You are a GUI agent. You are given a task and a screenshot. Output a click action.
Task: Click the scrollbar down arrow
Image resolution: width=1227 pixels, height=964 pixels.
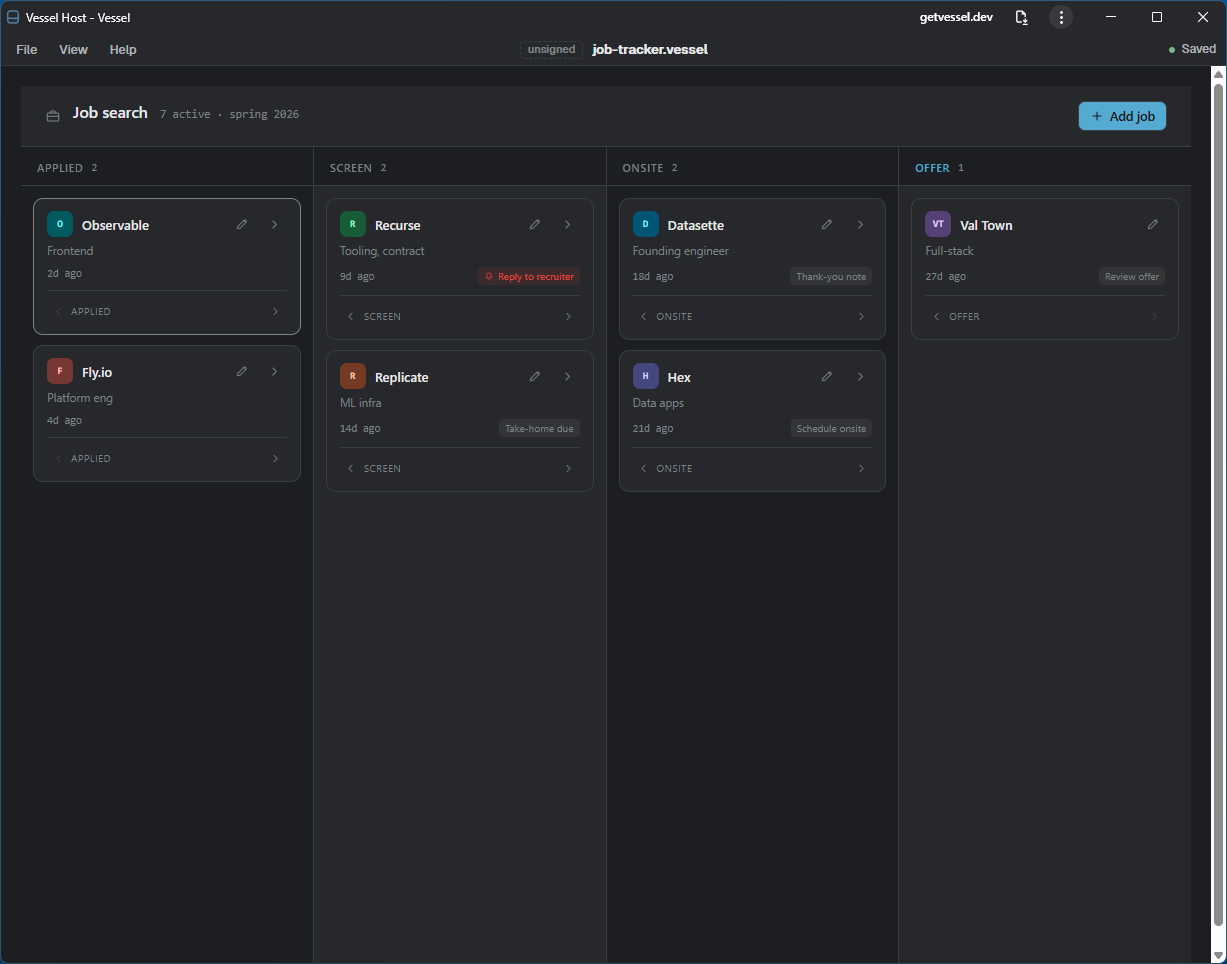1218,956
